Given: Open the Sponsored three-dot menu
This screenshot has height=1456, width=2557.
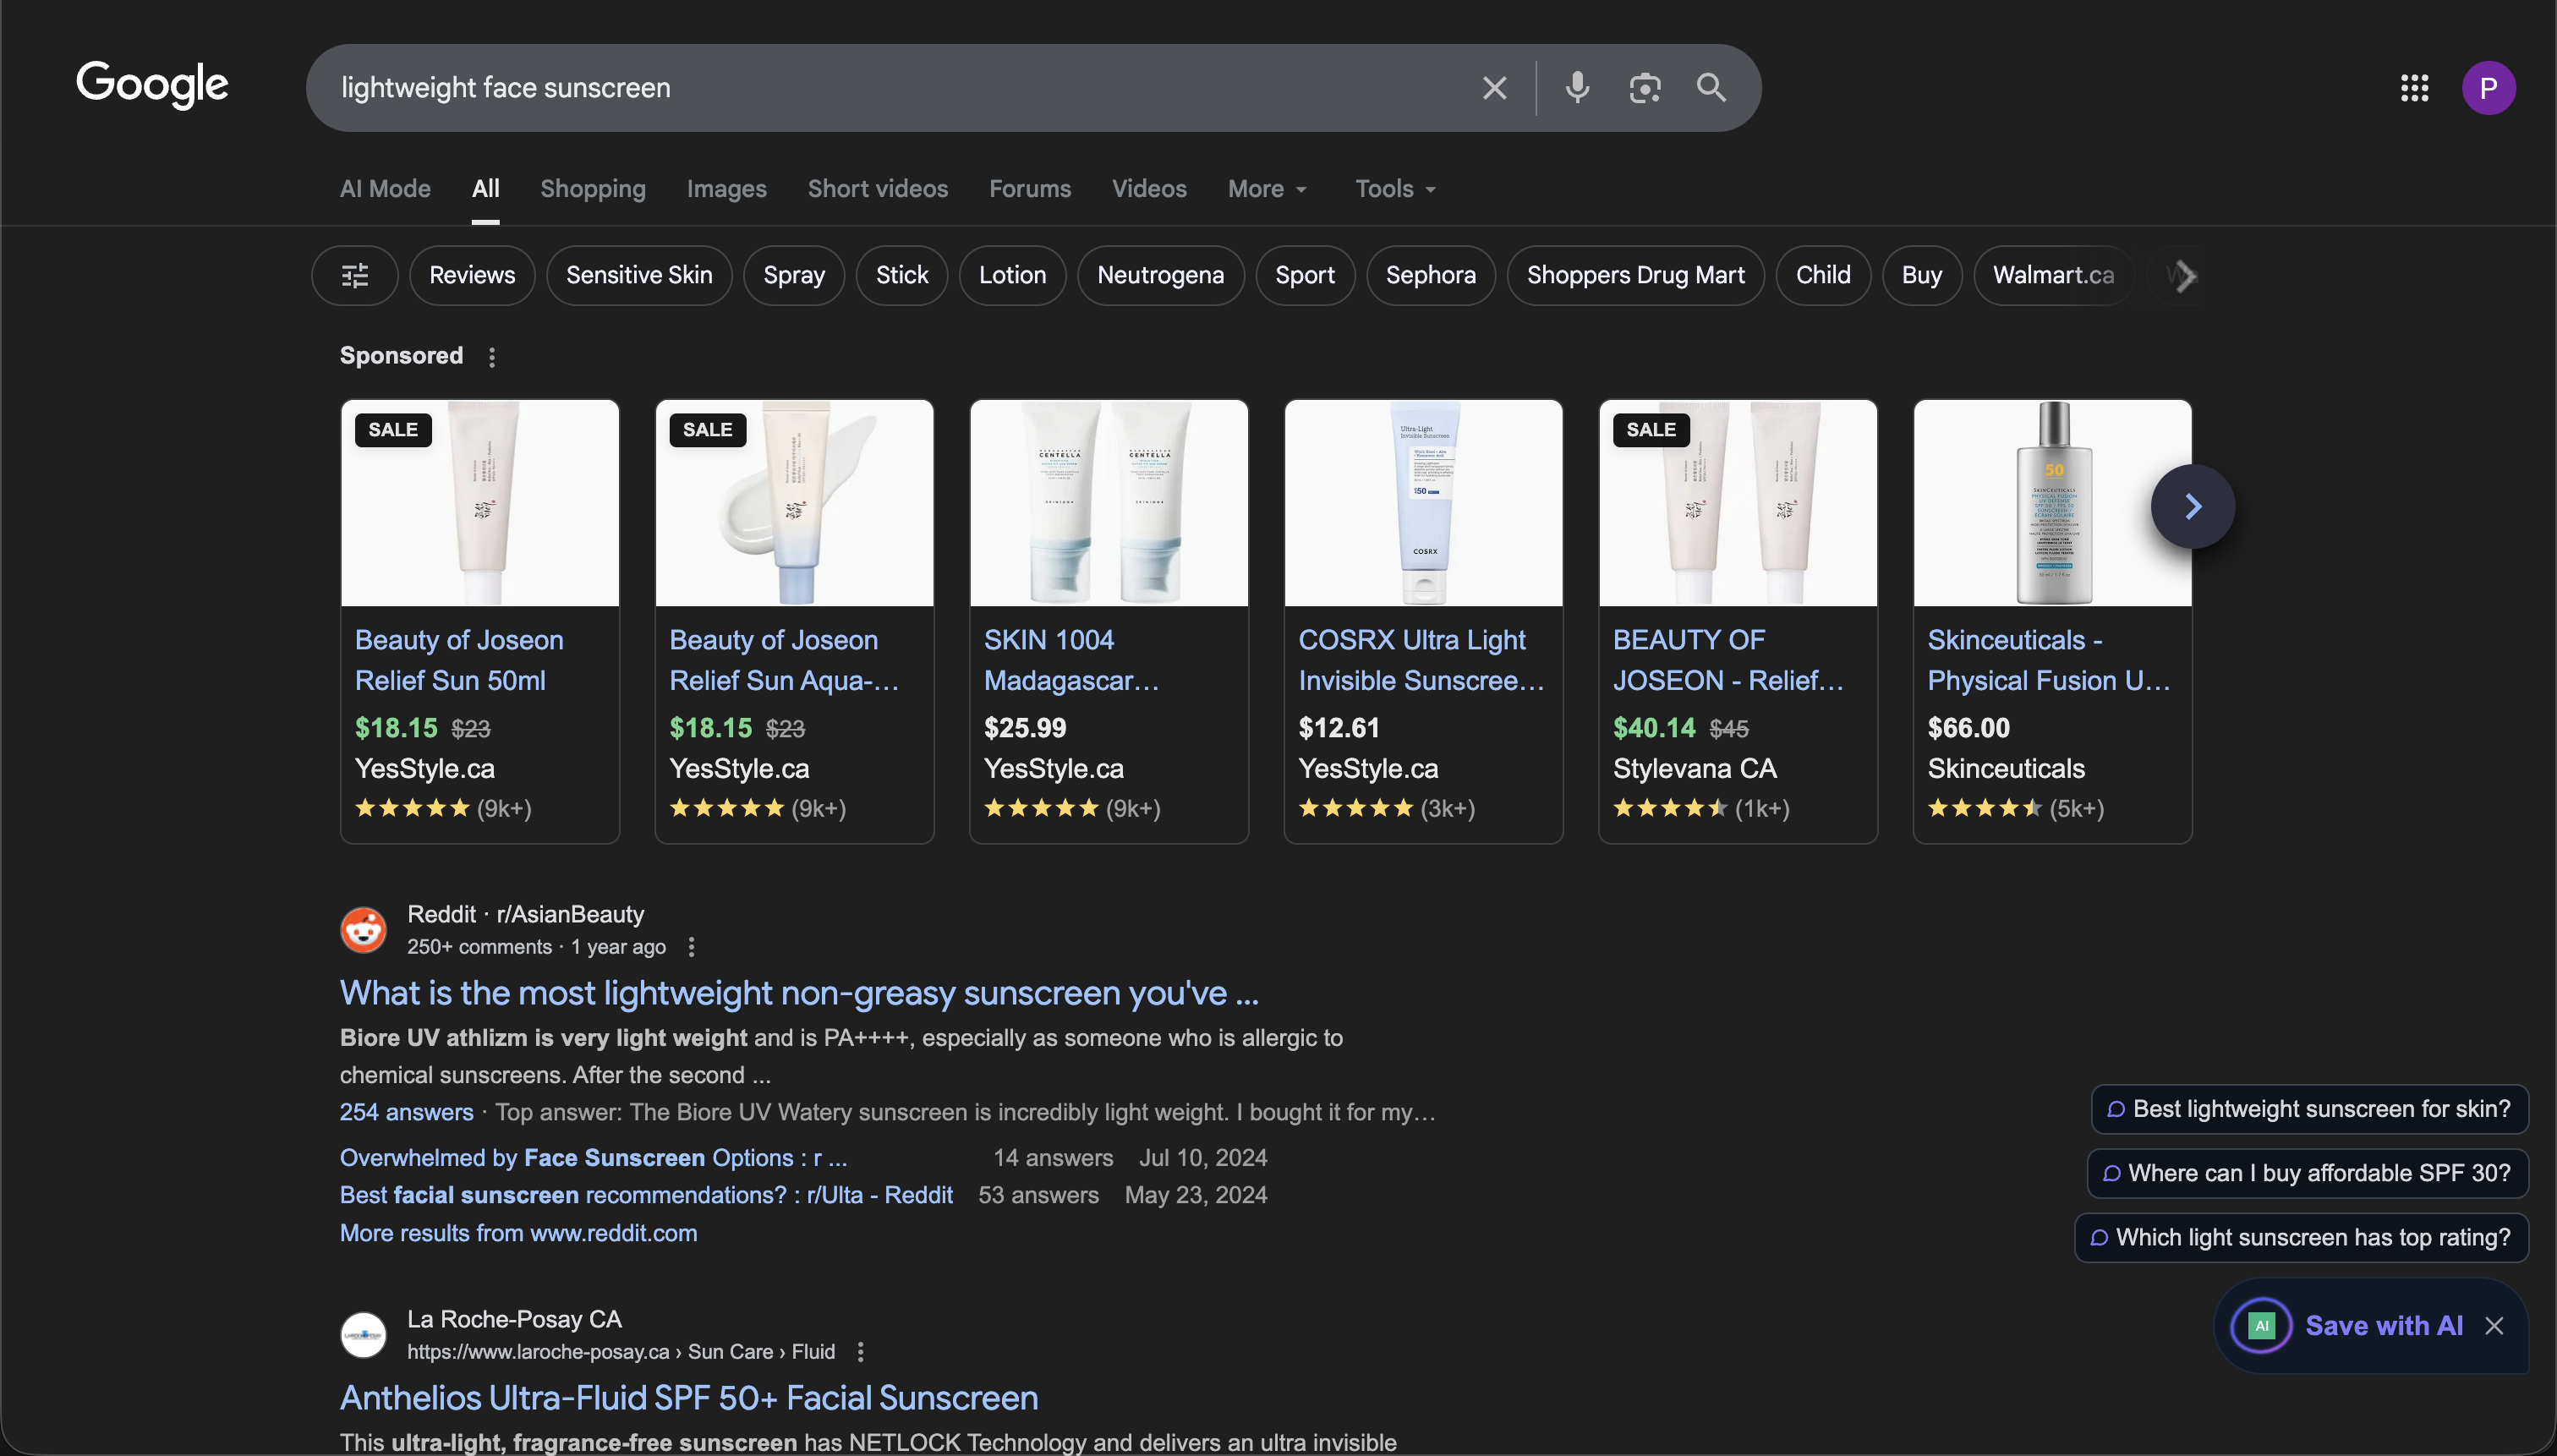Looking at the screenshot, I should [x=491, y=357].
